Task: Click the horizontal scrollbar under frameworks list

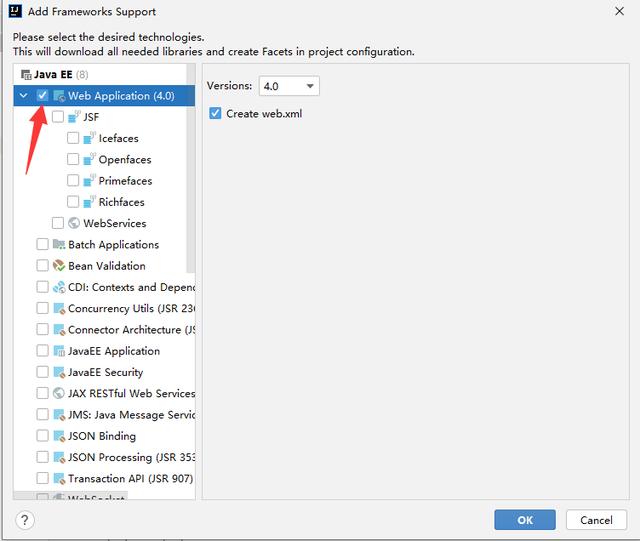Action: tap(70, 496)
